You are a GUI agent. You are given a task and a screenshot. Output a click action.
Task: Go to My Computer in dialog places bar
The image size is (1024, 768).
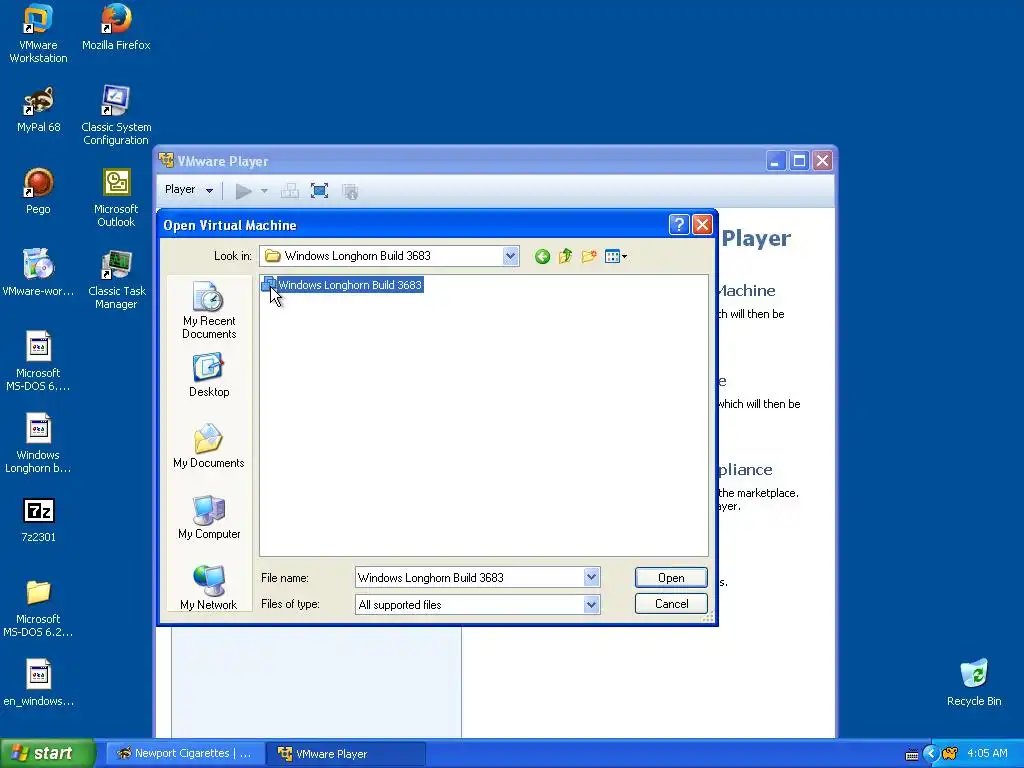[x=209, y=518]
